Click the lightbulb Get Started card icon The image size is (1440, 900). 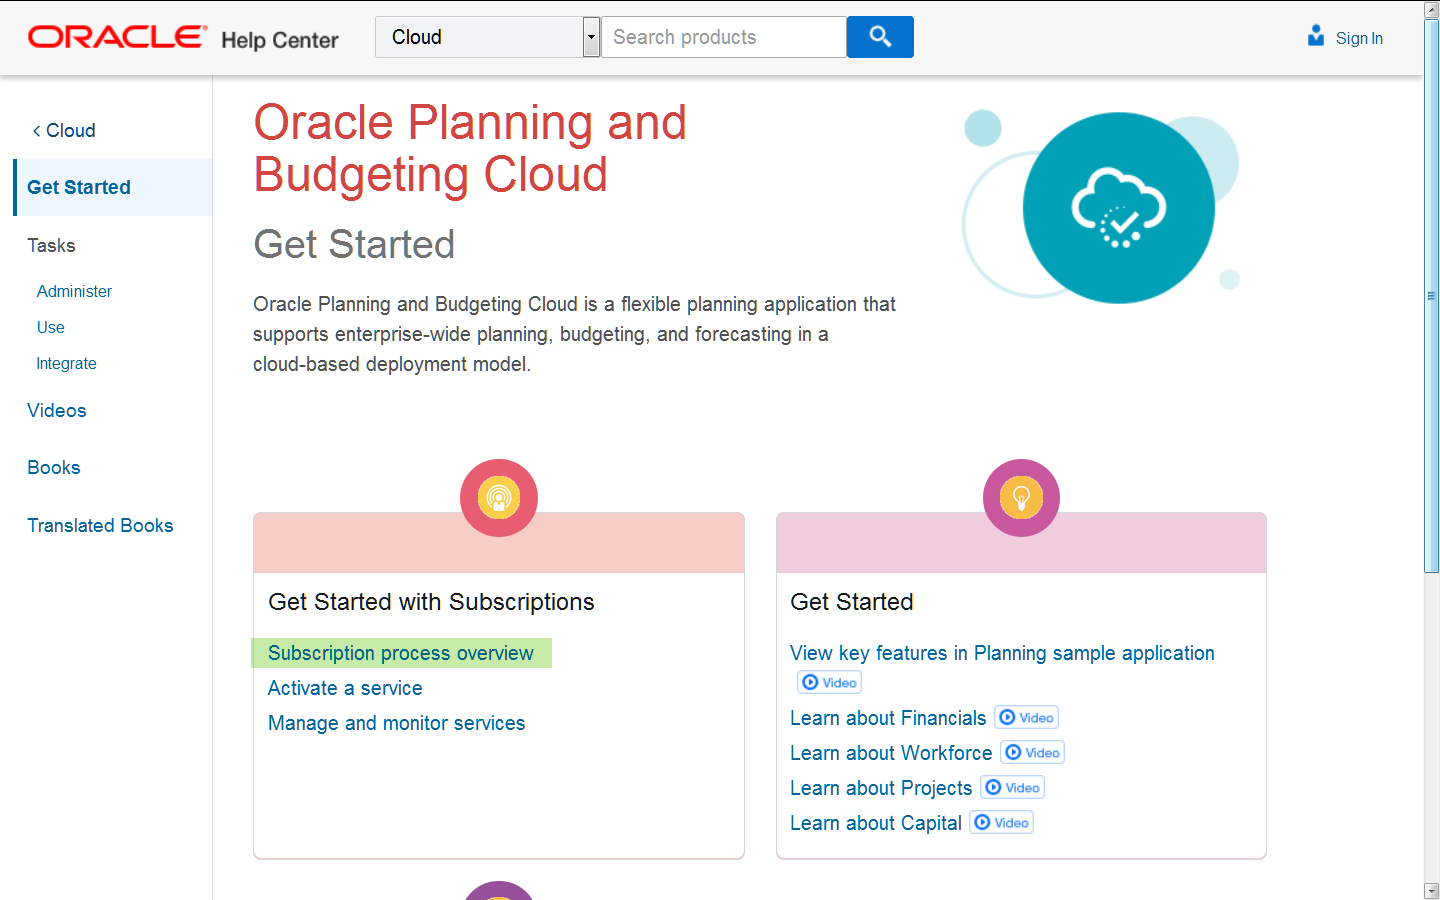click(x=1021, y=498)
